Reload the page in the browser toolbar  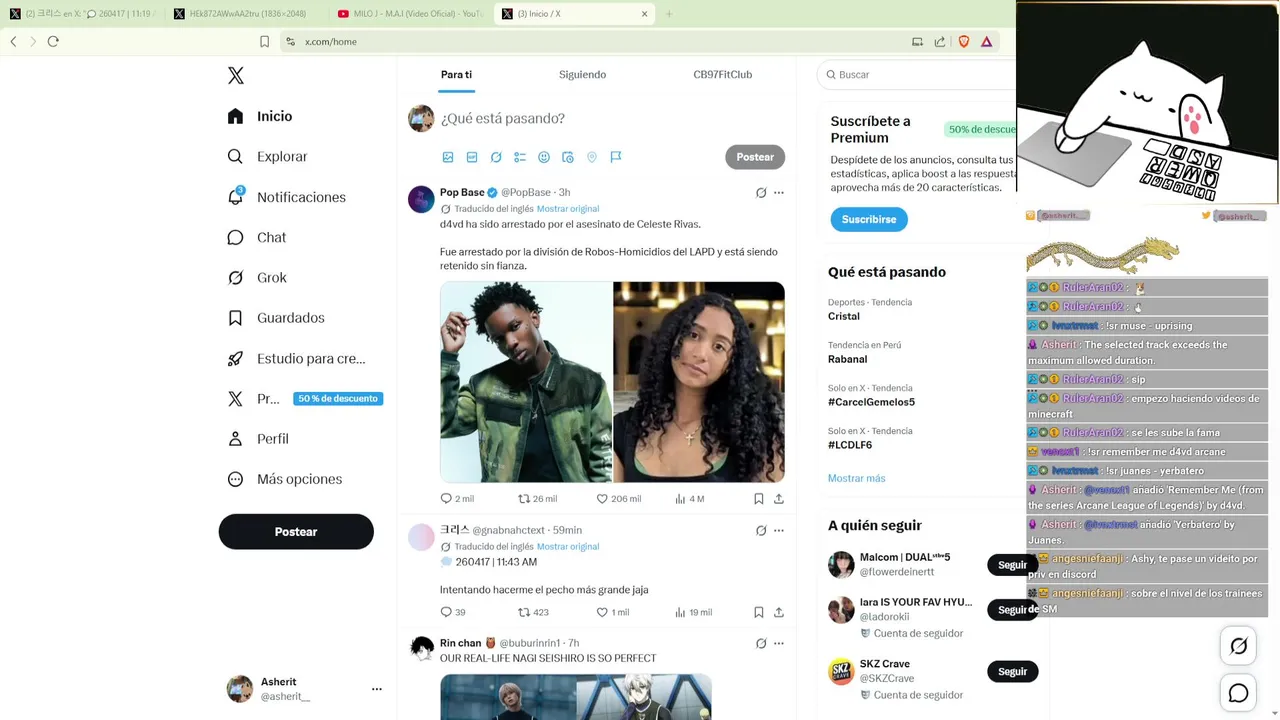53,42
